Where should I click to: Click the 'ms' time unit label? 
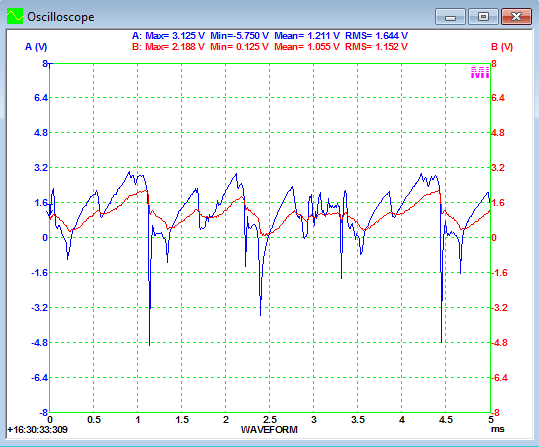(497, 429)
